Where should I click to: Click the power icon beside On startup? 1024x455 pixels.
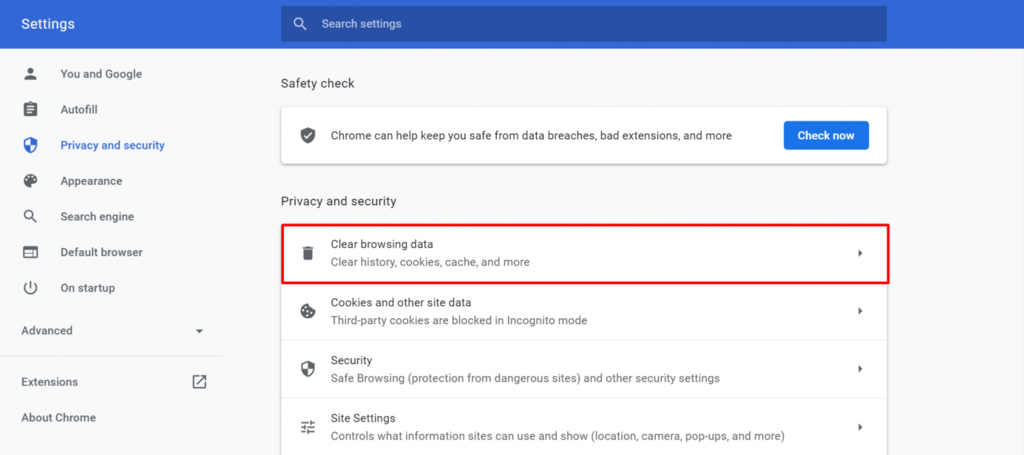pos(31,288)
